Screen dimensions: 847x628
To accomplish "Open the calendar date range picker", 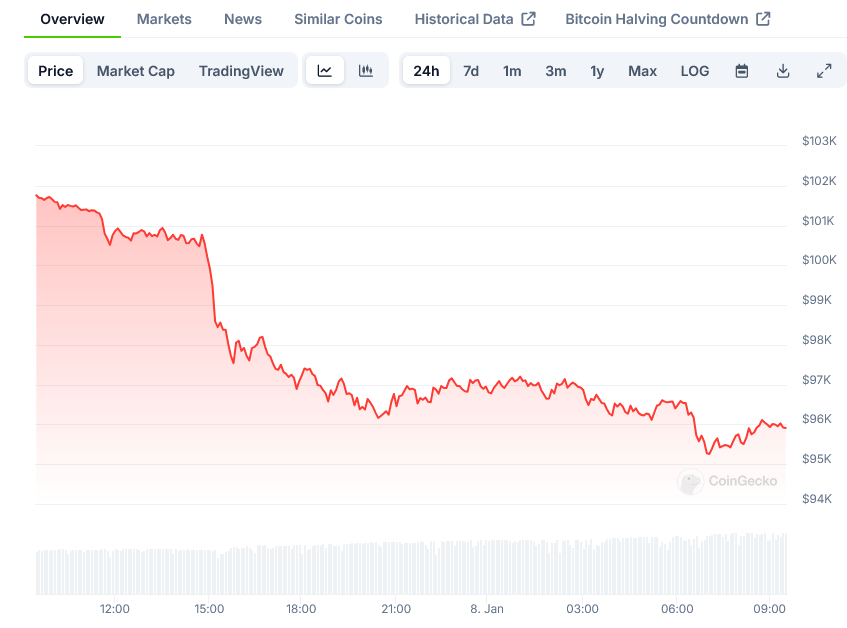I will 741,71.
